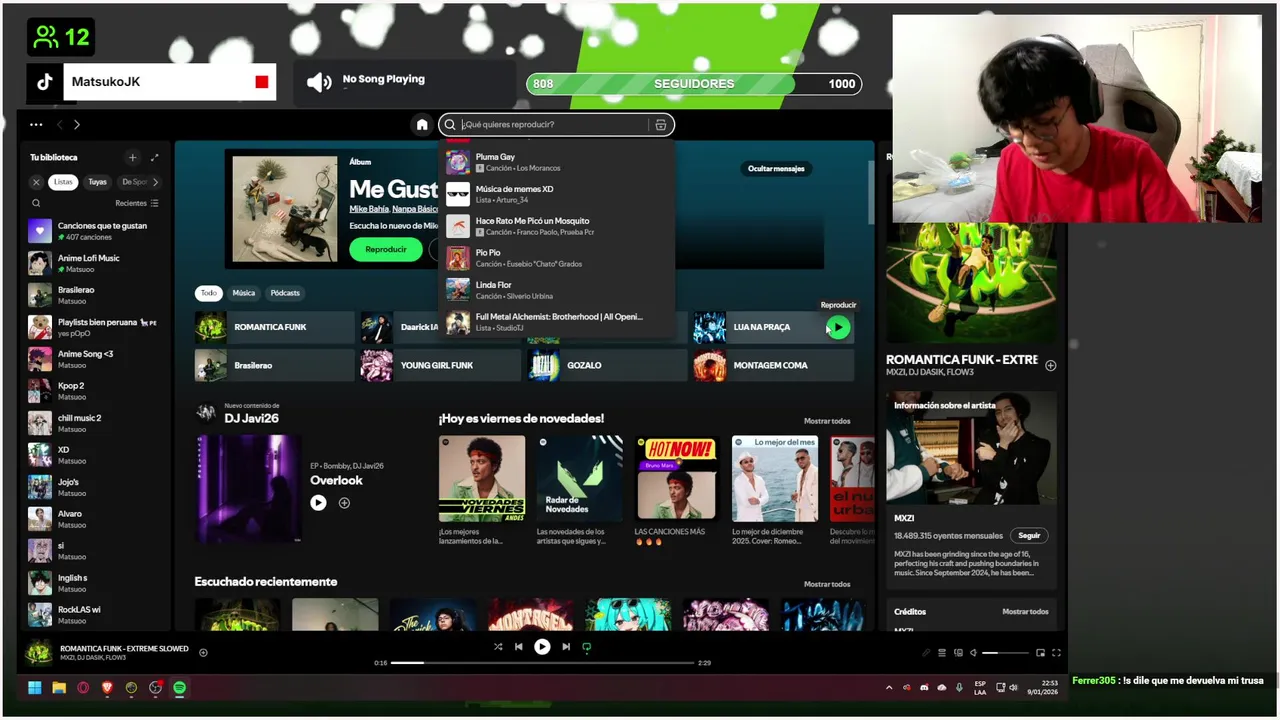Open Spotify from the Windows taskbar
1280x720 pixels.
[x=179, y=688]
